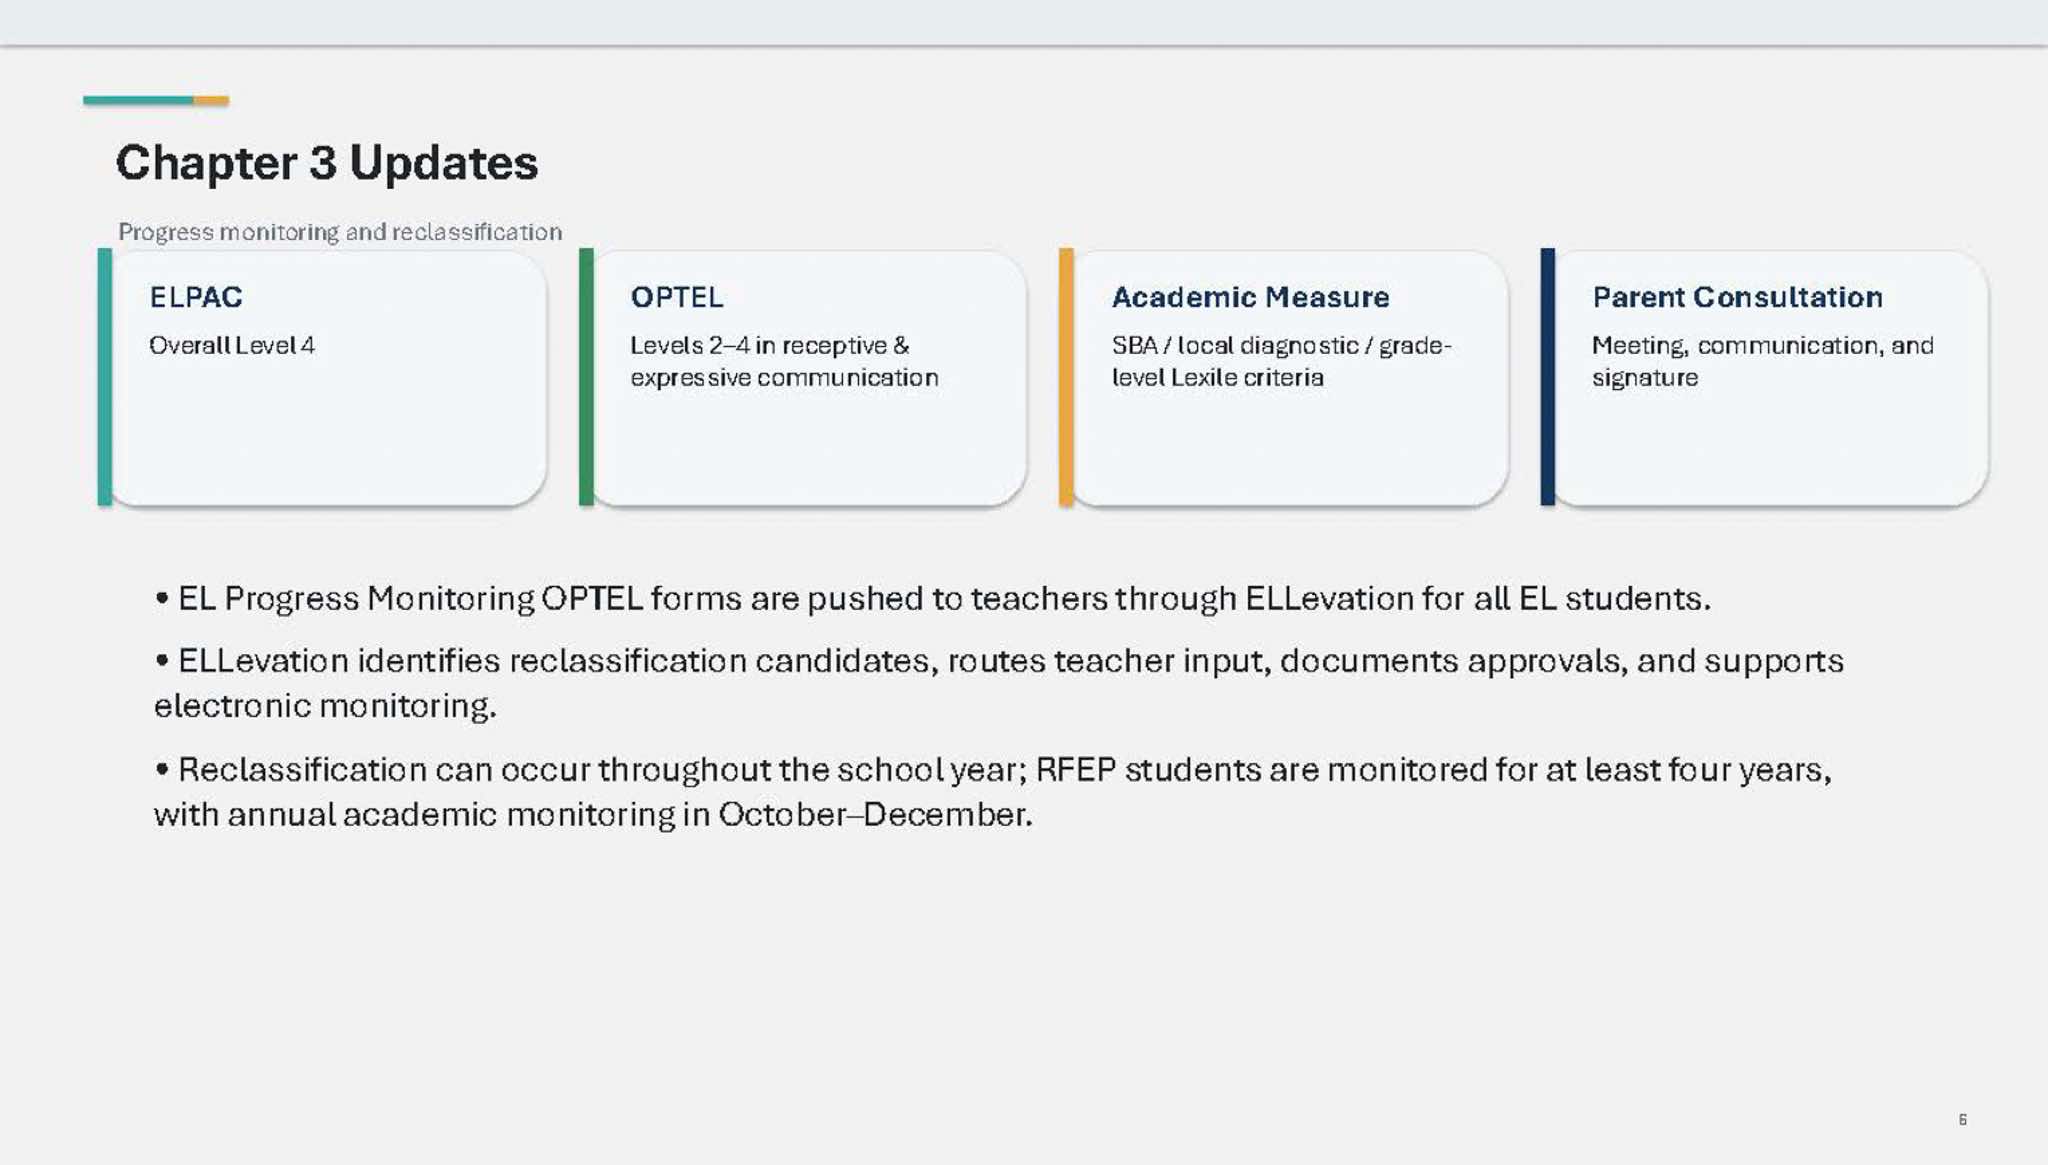Viewport: 2048px width, 1165px height.
Task: Click the teal accent bar on ELPAC card
Action: 105,377
